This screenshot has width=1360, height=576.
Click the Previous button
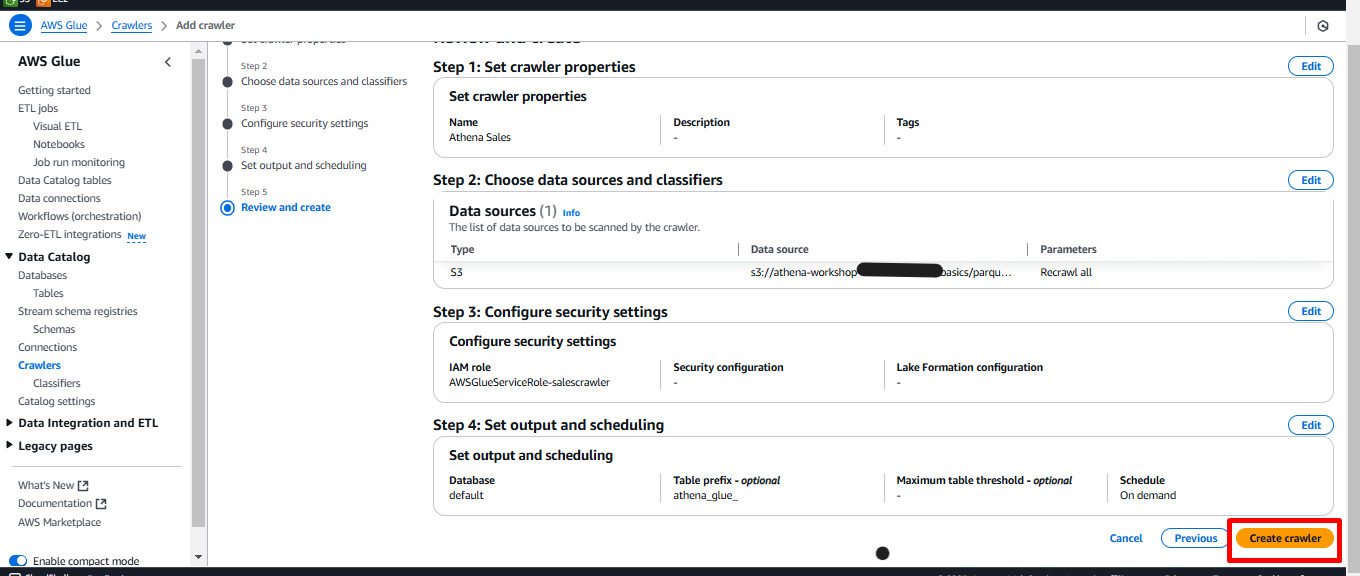pos(1195,538)
